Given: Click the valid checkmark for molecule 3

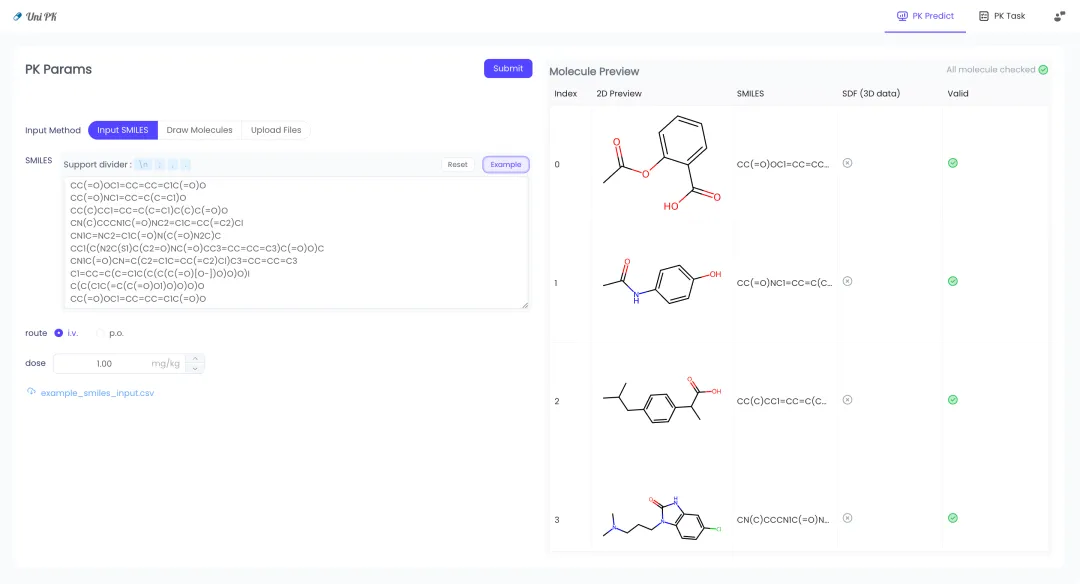Looking at the screenshot, I should pos(952,518).
